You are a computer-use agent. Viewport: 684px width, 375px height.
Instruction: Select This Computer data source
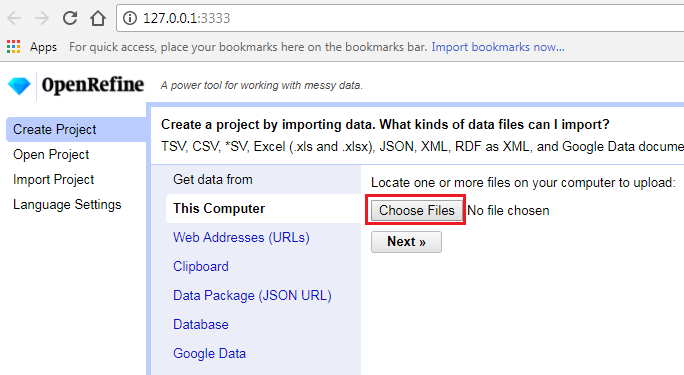(263, 208)
